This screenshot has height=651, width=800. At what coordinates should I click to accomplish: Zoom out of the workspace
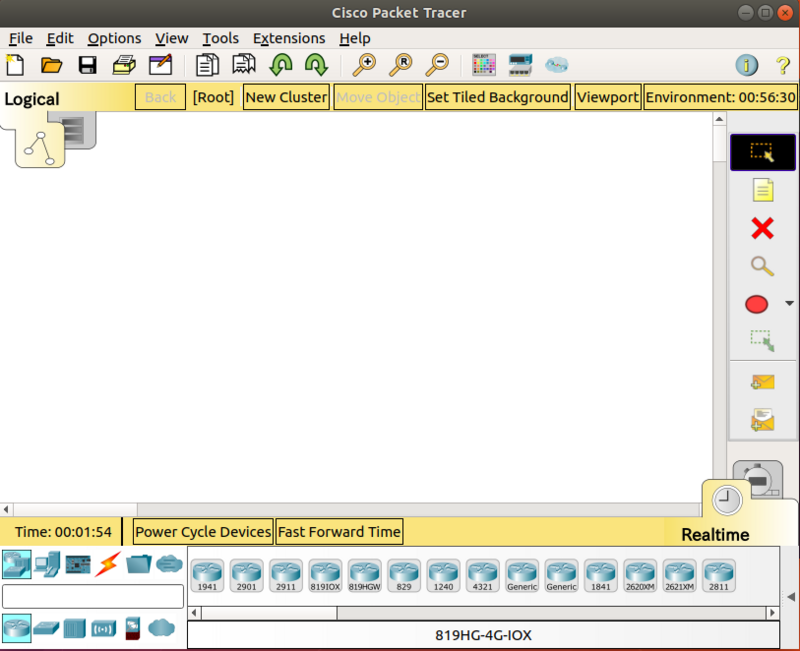point(437,65)
